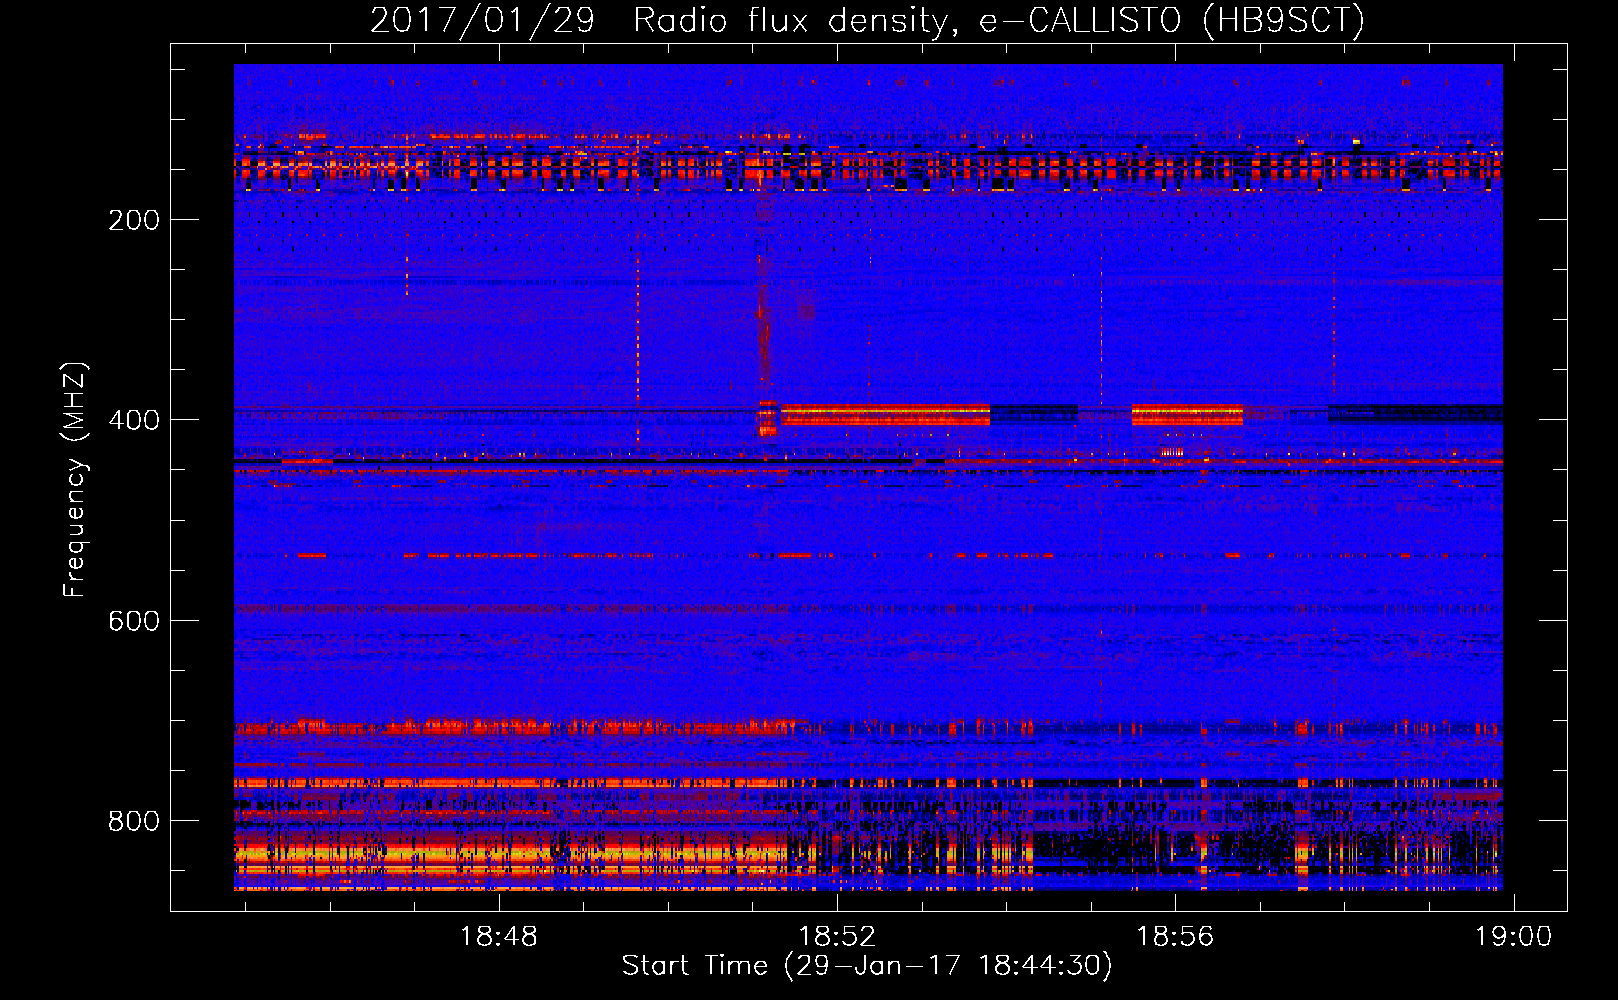Click the 200 frequency tick label
The height and width of the screenshot is (1000, 1618).
coord(134,220)
